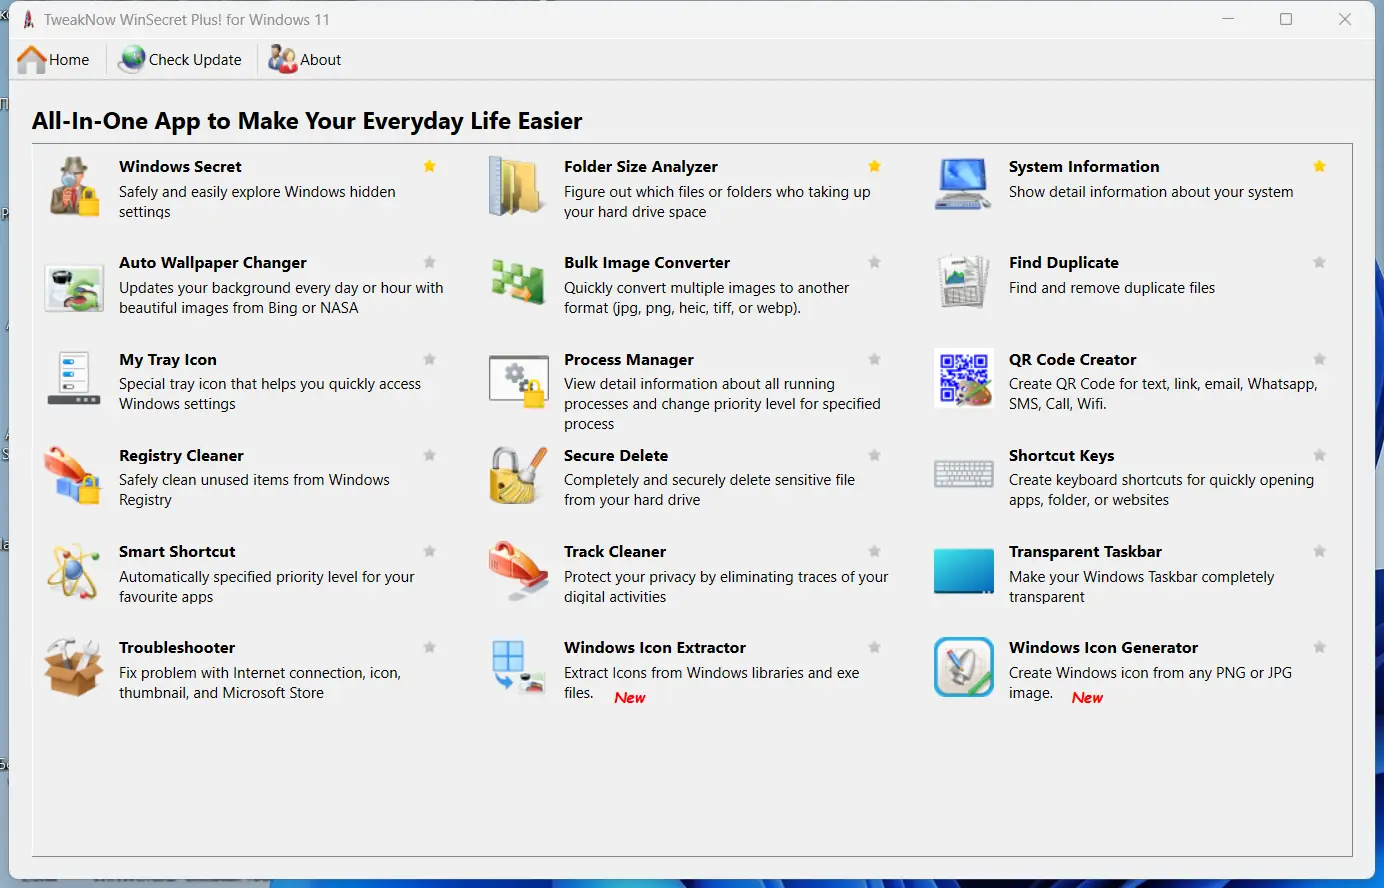1384x888 pixels.
Task: Unfavorite the System Information star
Action: click(1319, 166)
